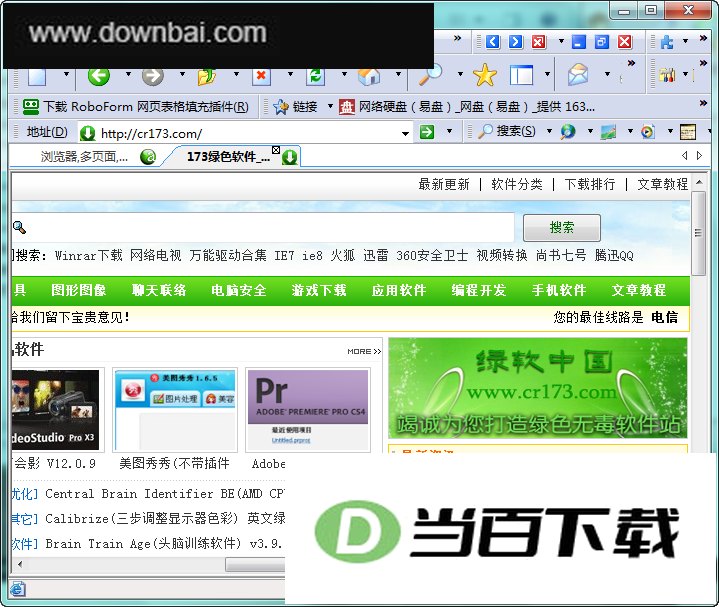Go to the Home page icon

point(369,77)
